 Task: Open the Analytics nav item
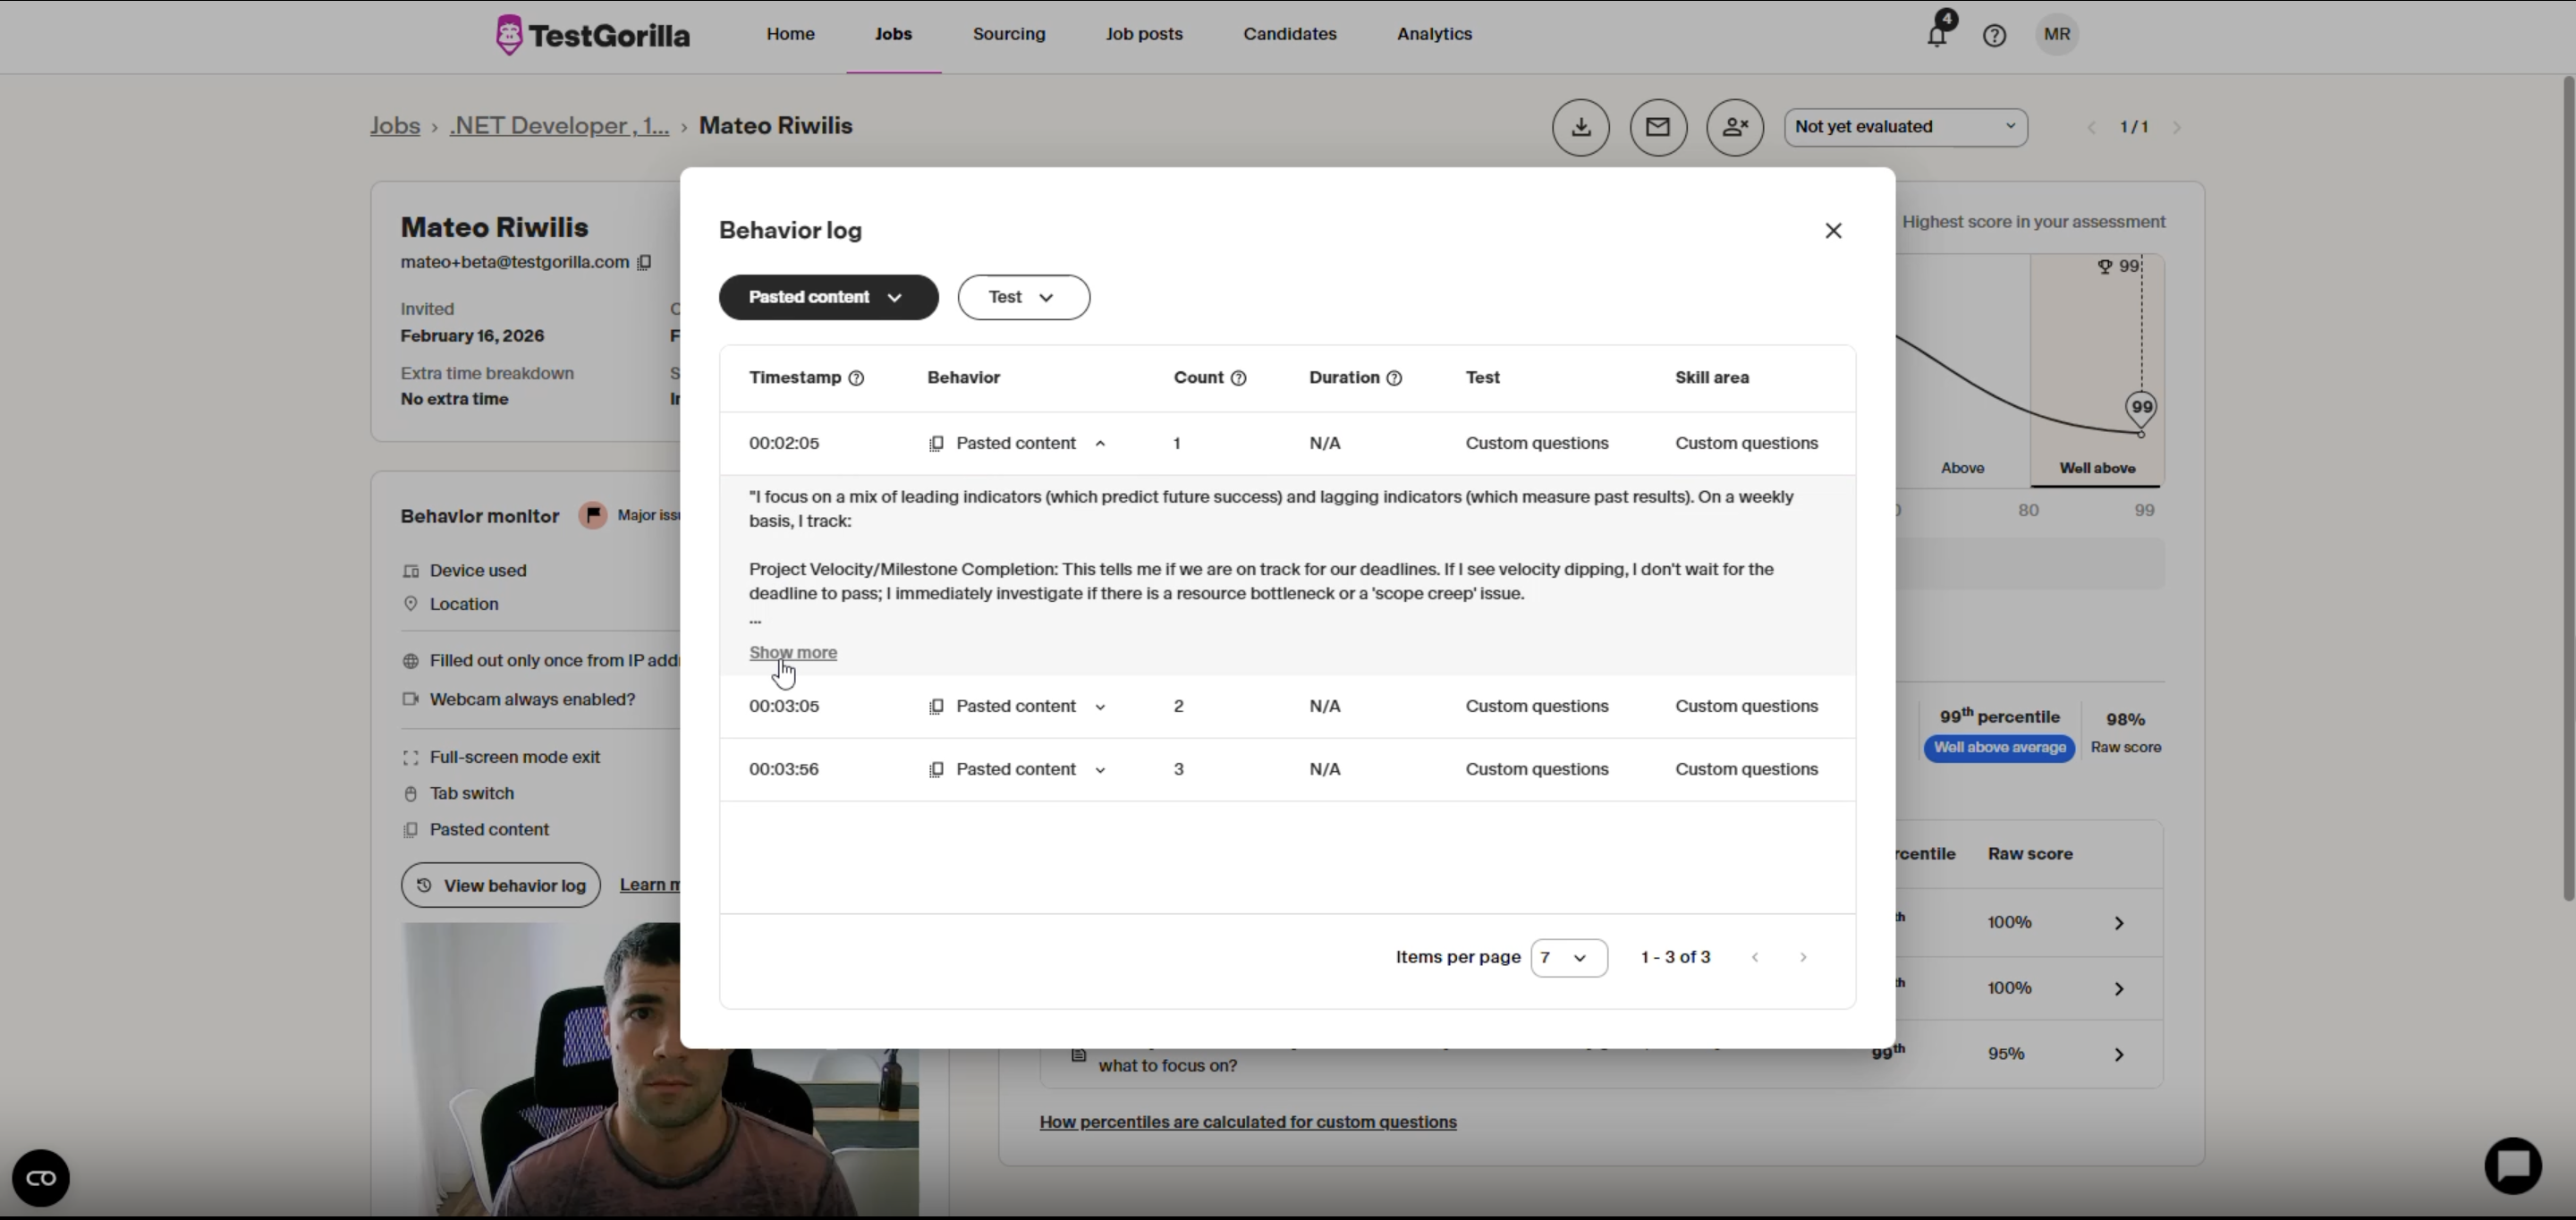1434,34
